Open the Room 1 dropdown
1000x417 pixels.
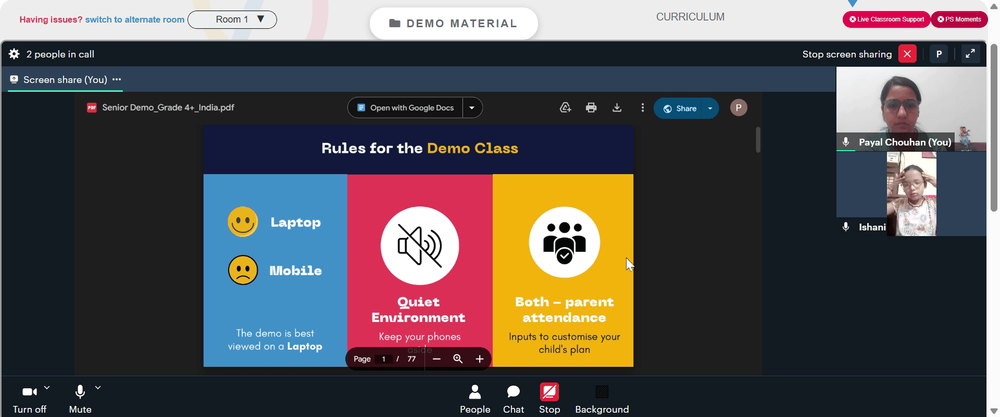pyautogui.click(x=232, y=20)
